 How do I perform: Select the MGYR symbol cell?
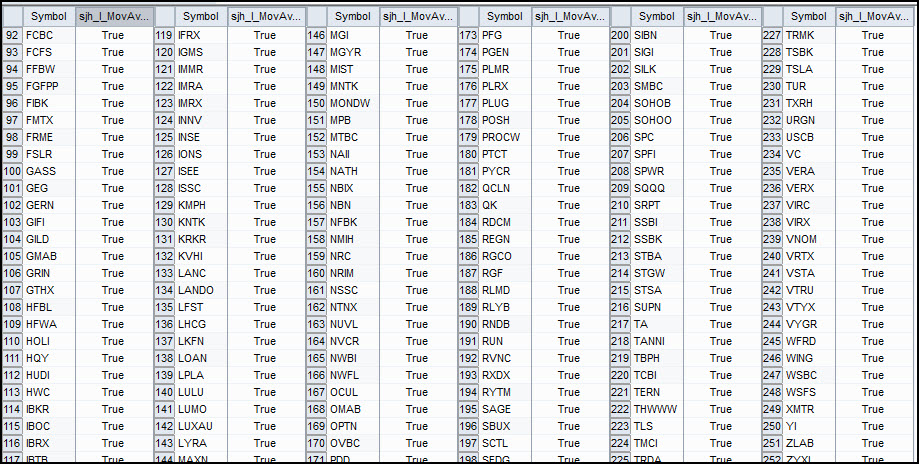(353, 52)
